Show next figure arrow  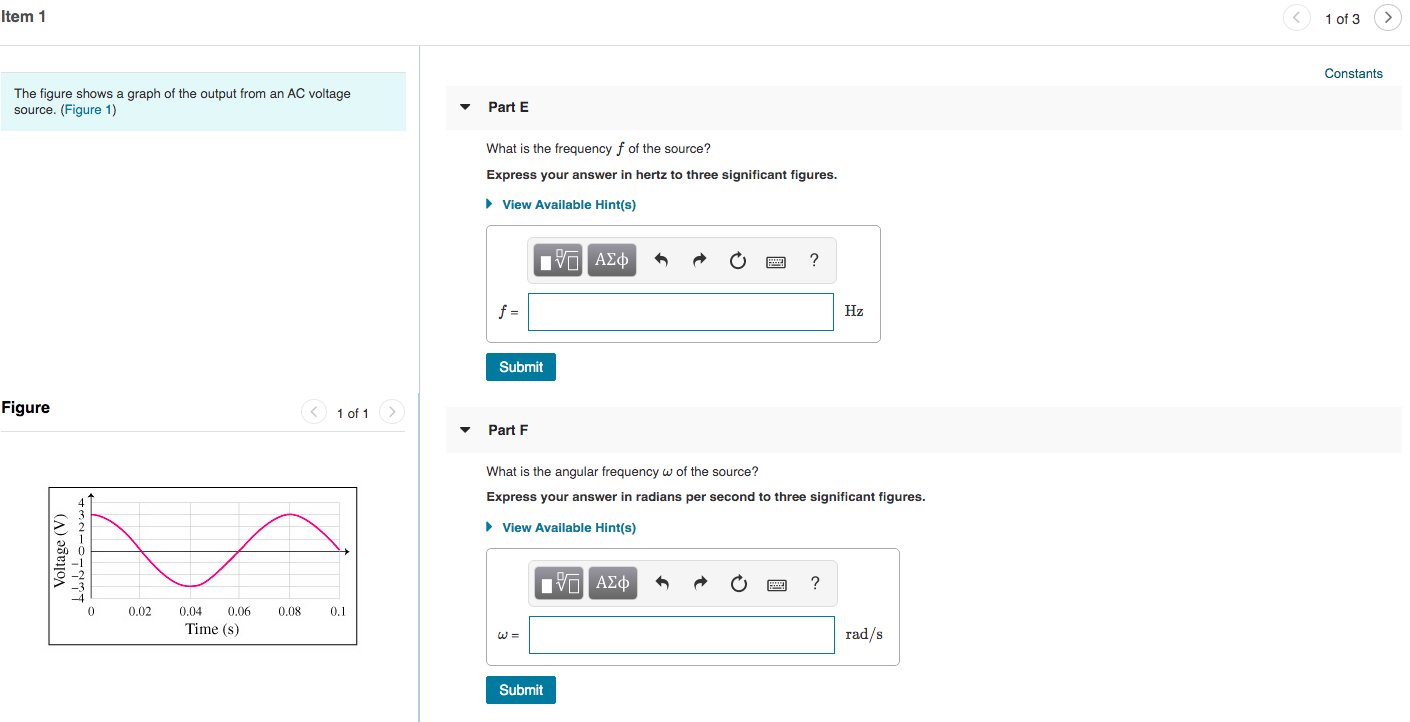click(x=392, y=412)
